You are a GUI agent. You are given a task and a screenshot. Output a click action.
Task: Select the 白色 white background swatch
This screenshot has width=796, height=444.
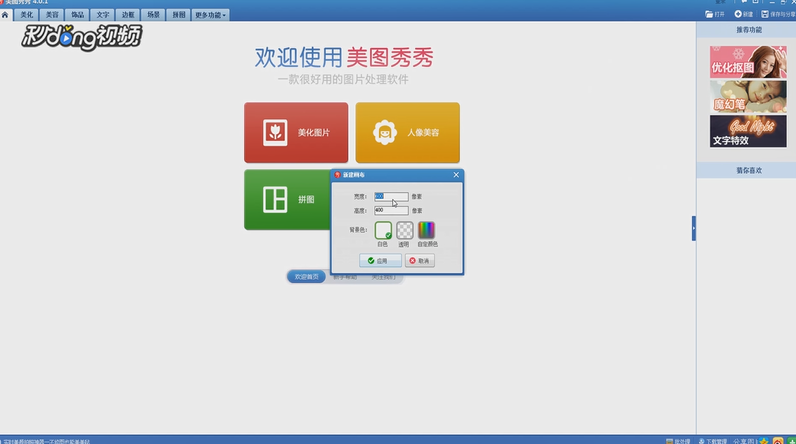click(x=383, y=230)
